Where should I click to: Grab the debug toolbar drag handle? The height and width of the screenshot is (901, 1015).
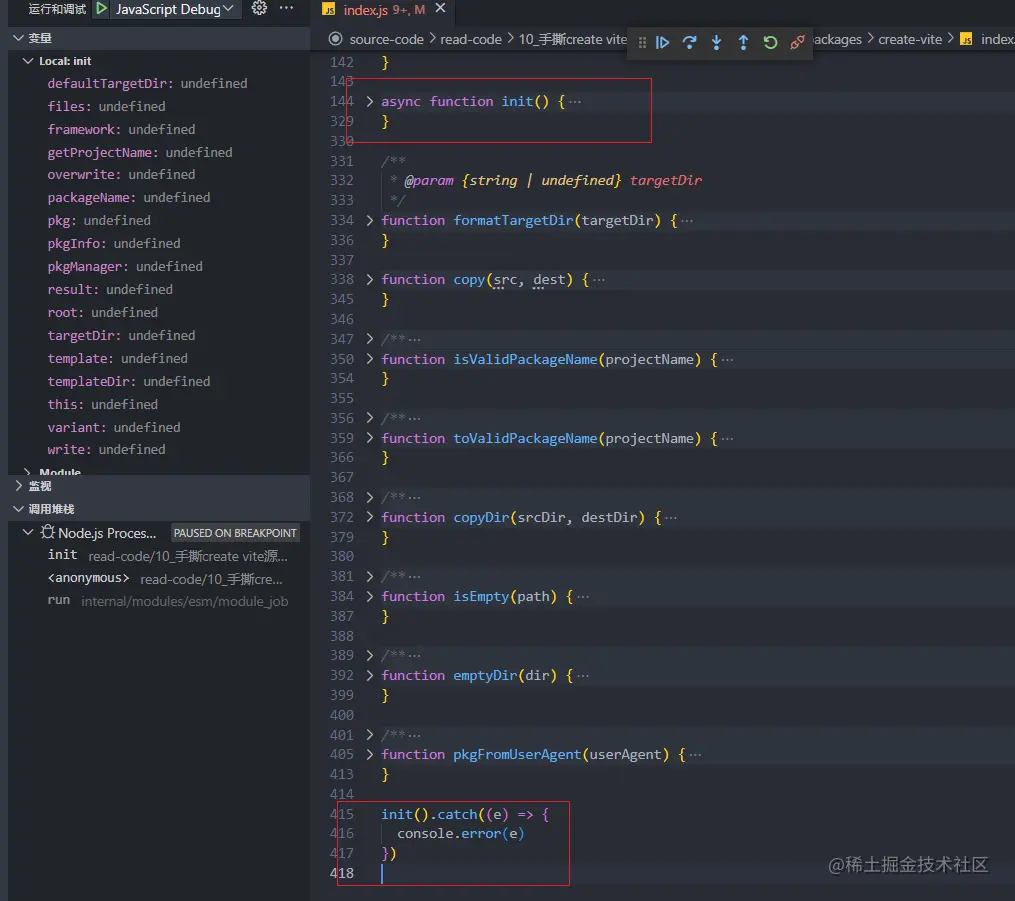tap(641, 42)
